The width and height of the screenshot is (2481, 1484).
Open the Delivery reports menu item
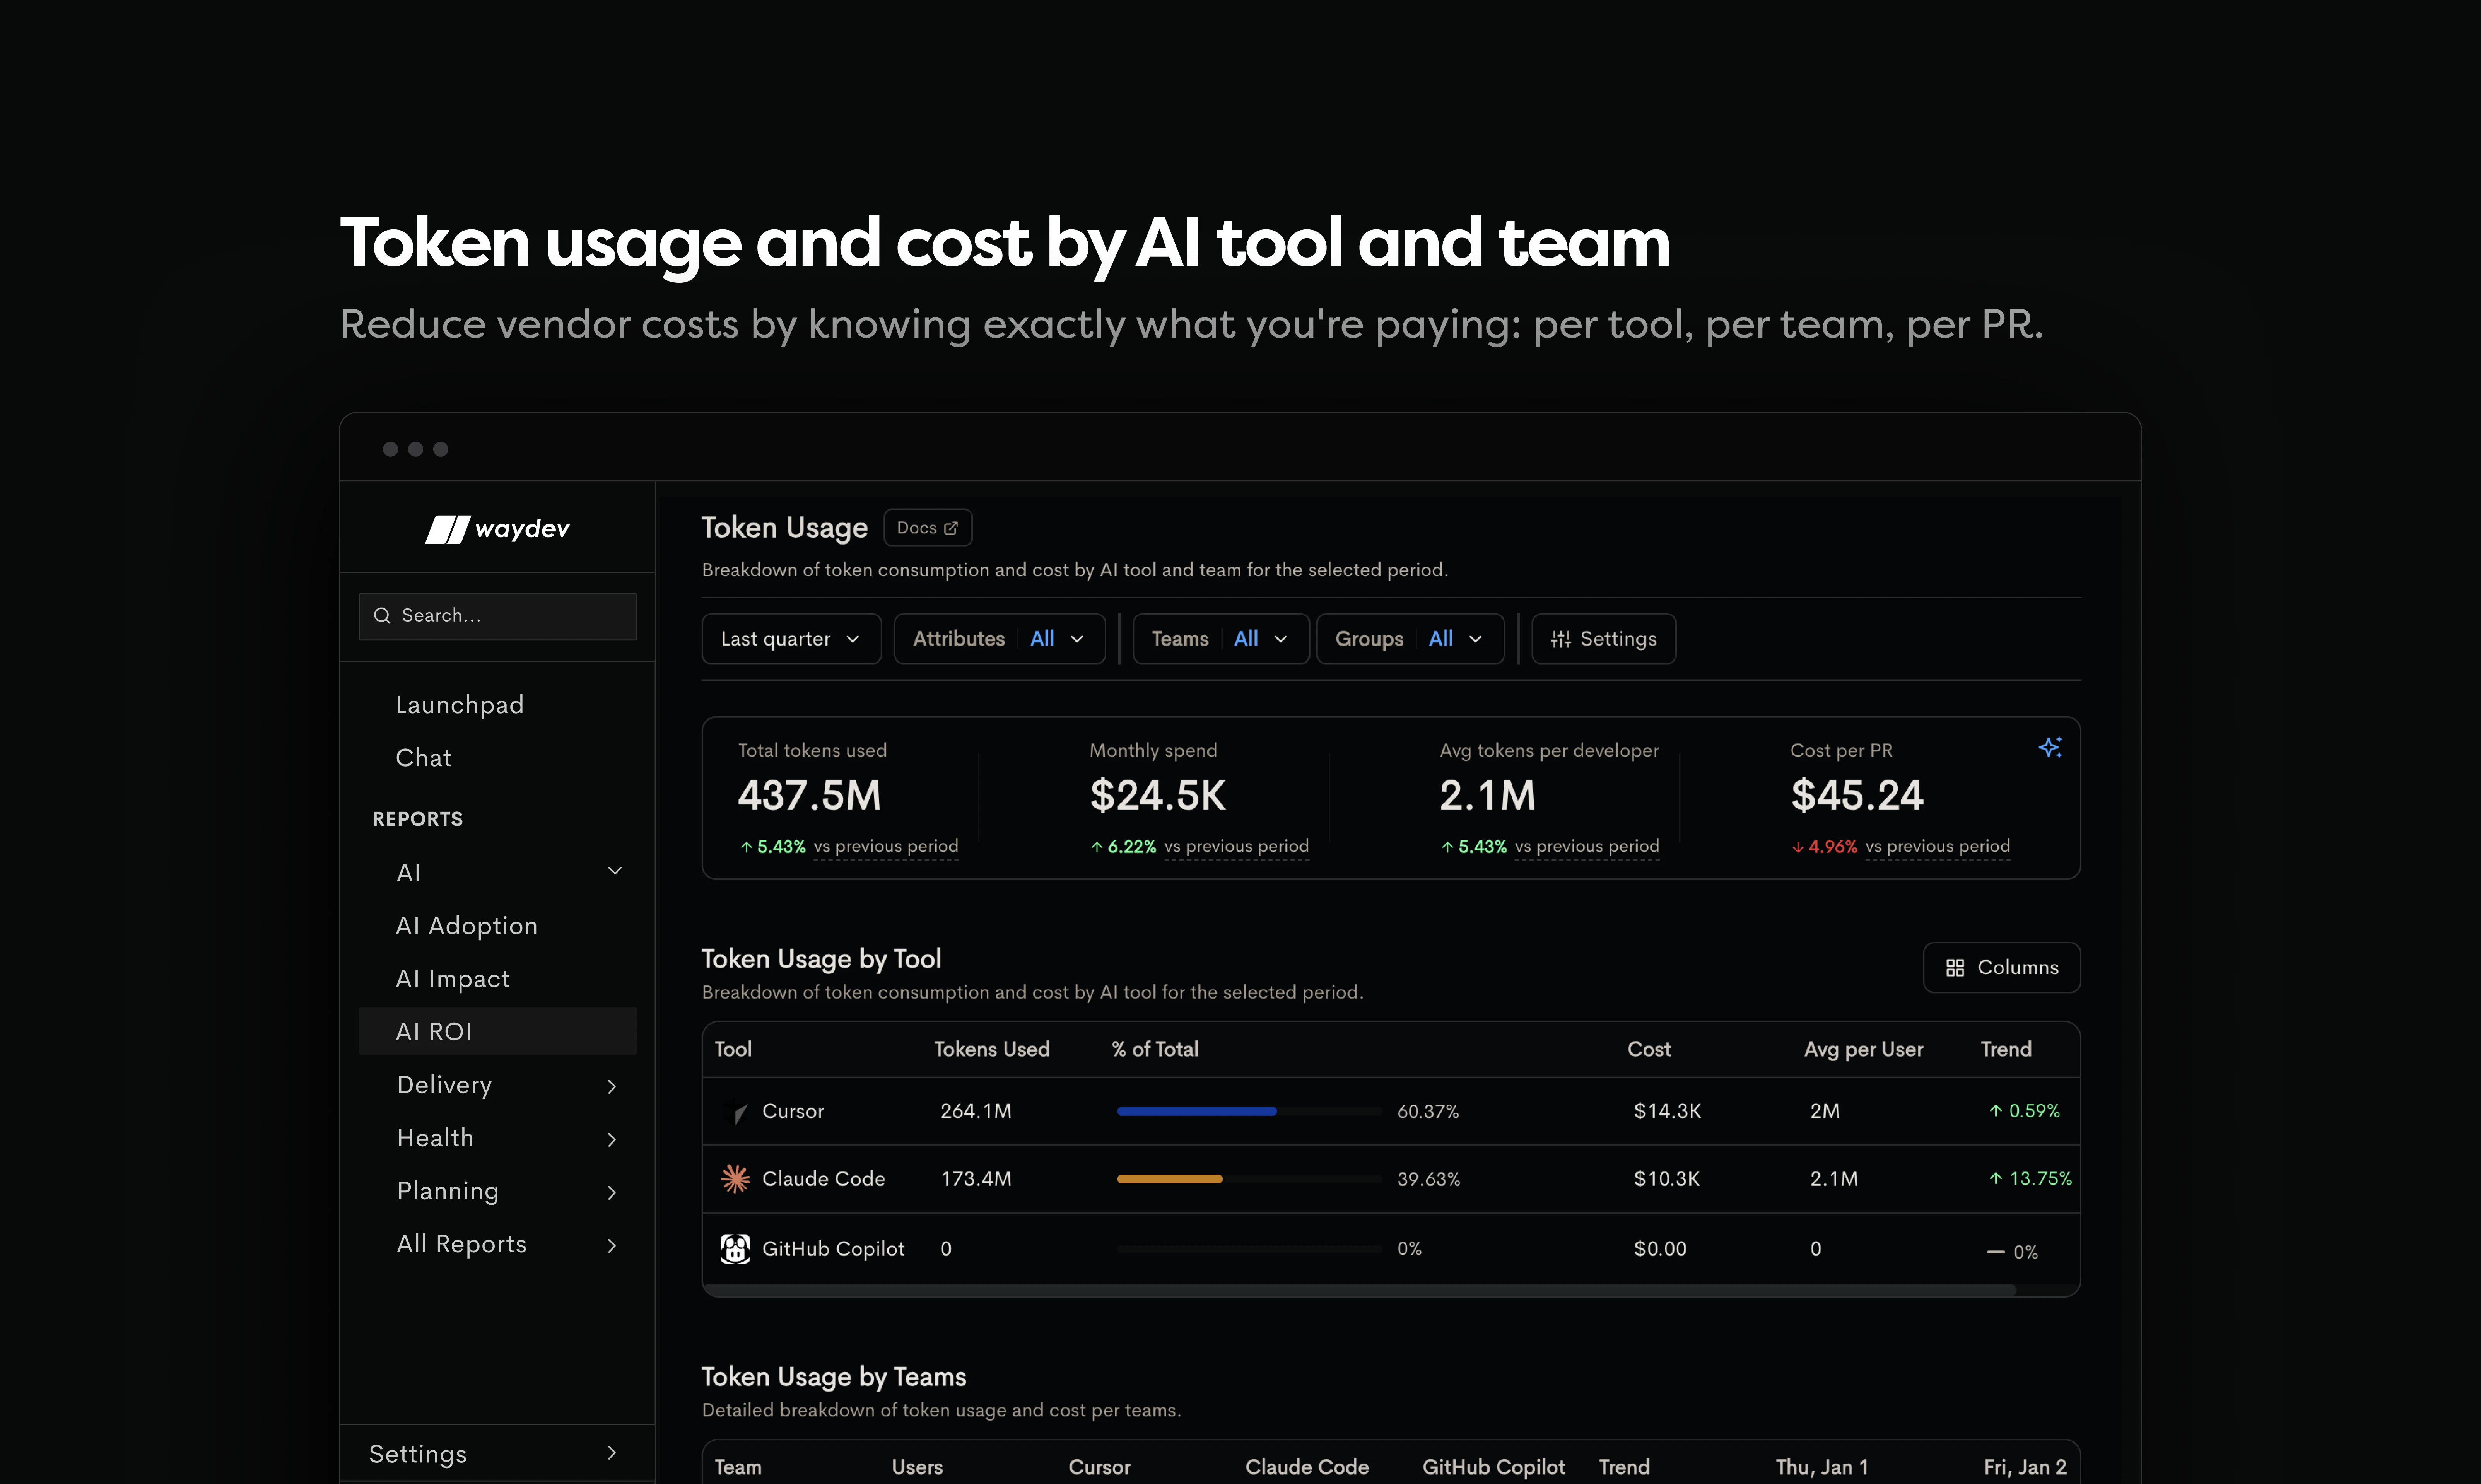(444, 1085)
